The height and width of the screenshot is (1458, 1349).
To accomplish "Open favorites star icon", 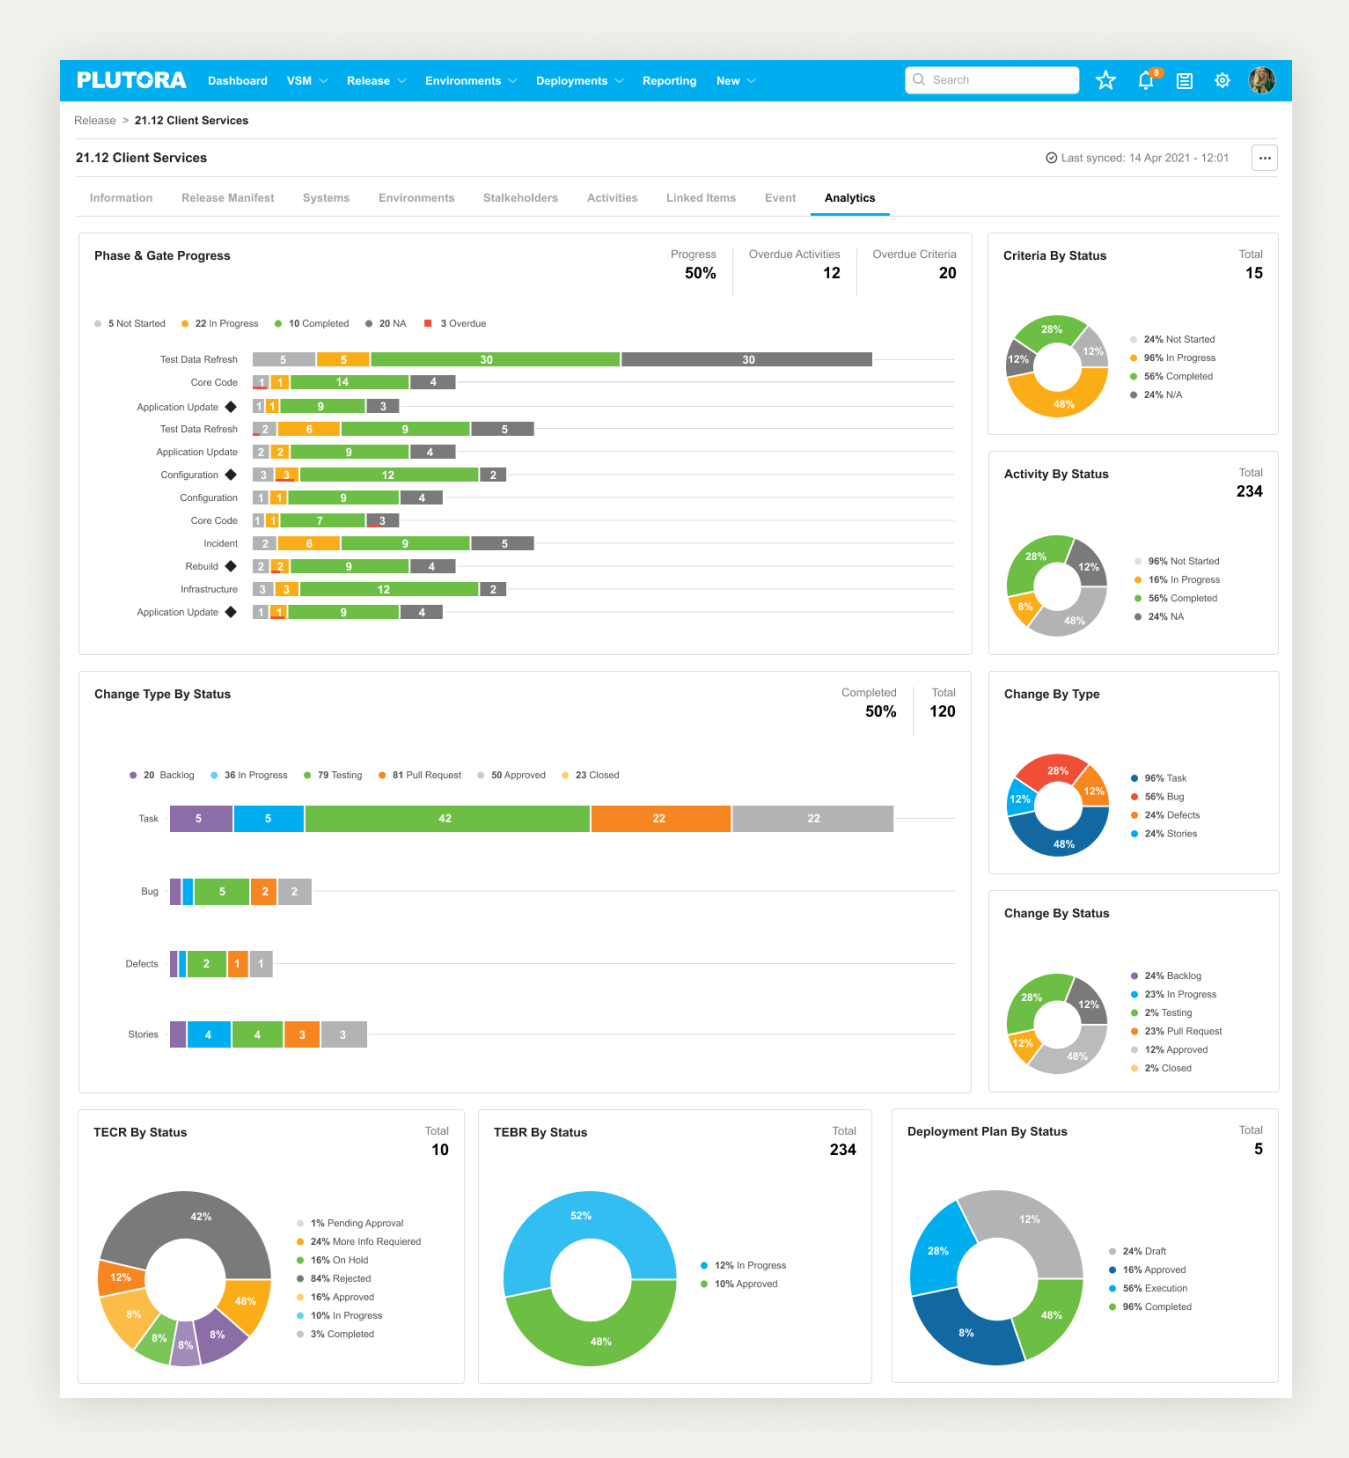I will [x=1105, y=80].
